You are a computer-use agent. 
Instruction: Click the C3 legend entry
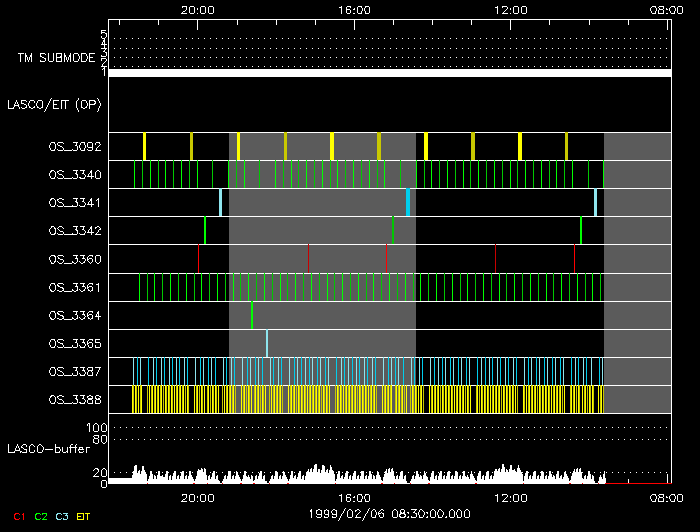tap(62, 516)
